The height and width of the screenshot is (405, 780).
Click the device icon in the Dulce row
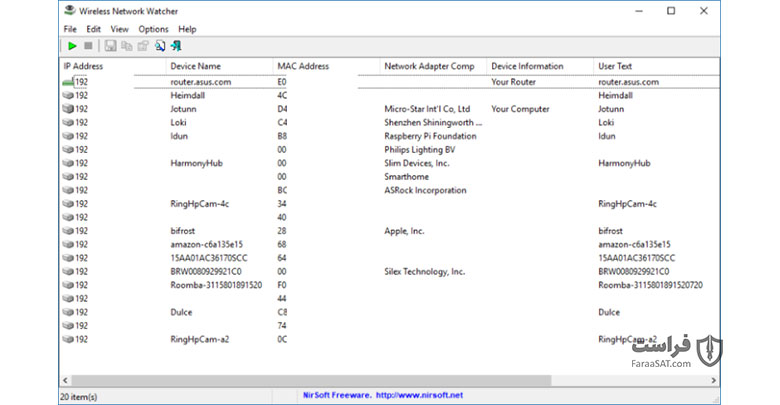point(68,312)
